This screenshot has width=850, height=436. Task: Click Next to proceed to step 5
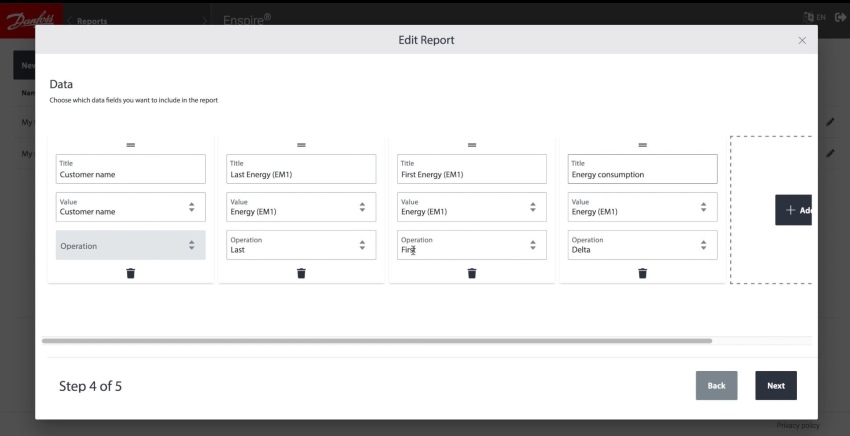point(776,386)
